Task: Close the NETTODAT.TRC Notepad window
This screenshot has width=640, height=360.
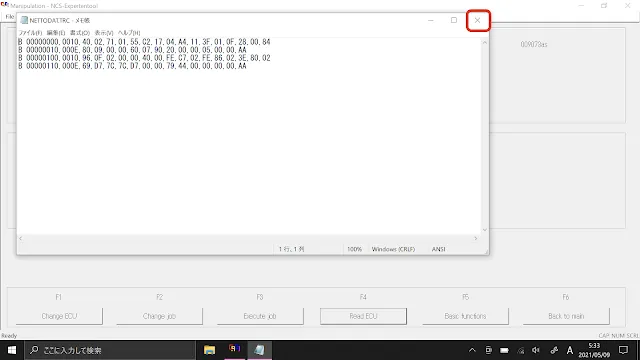Action: tap(478, 20)
